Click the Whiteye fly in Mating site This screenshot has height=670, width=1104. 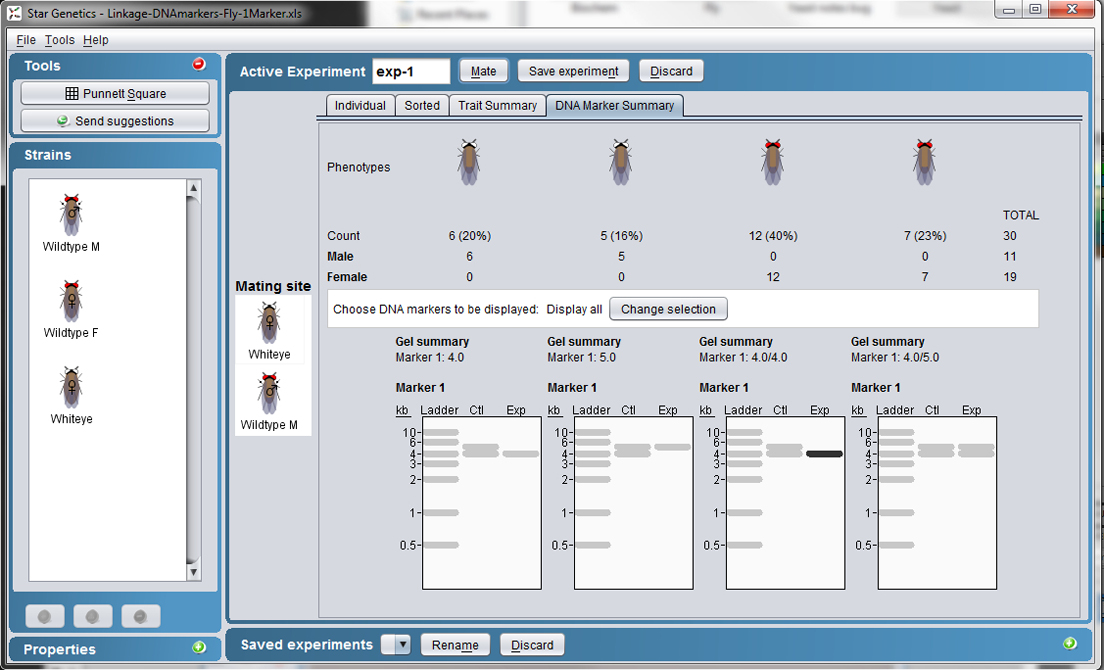pyautogui.click(x=269, y=323)
